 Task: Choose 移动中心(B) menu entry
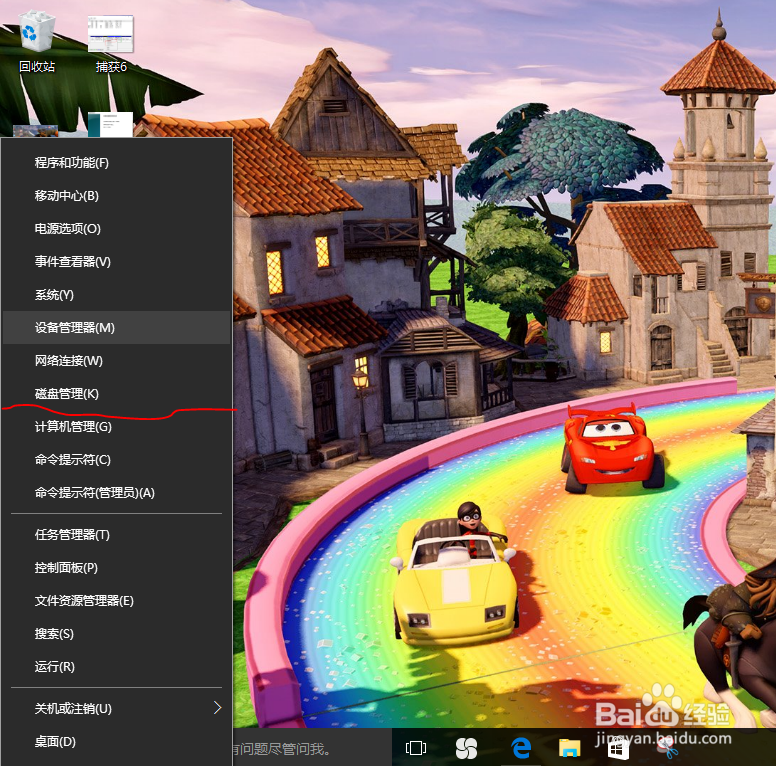[x=117, y=195]
